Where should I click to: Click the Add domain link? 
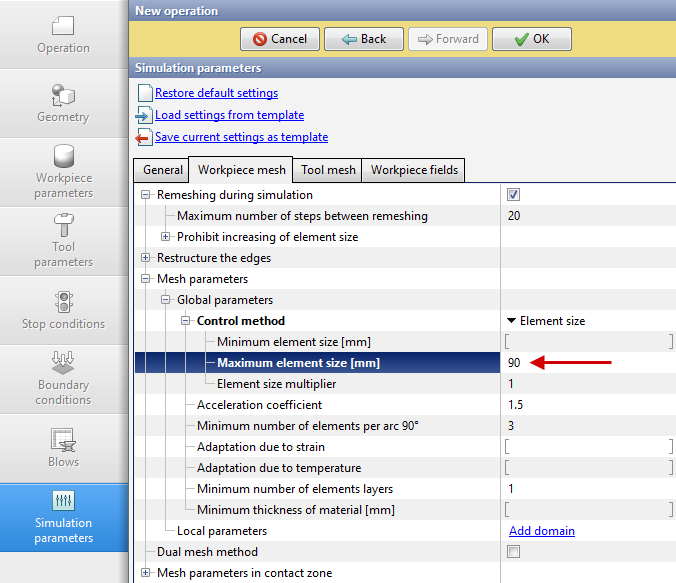[x=541, y=531]
